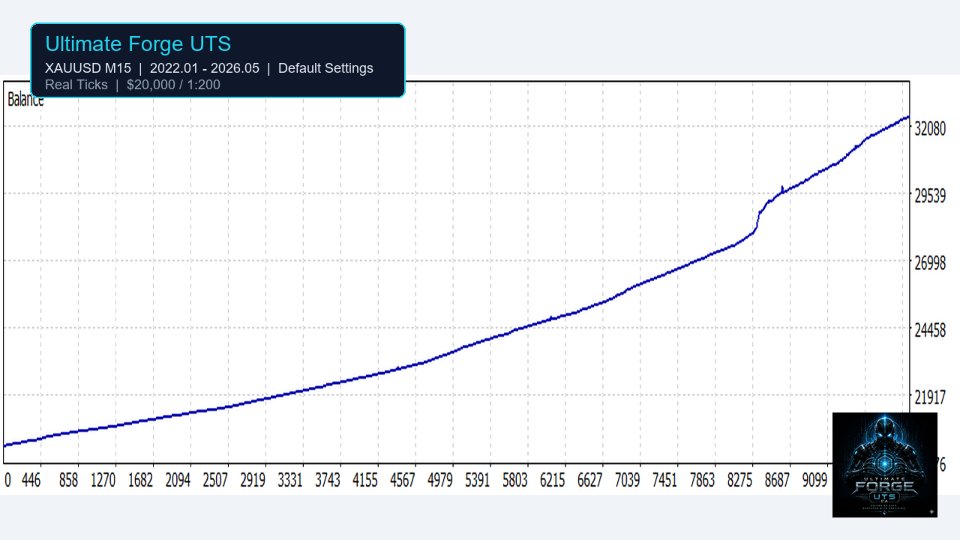Click the '$20,000 / 1:200' deposit text

click(x=173, y=84)
